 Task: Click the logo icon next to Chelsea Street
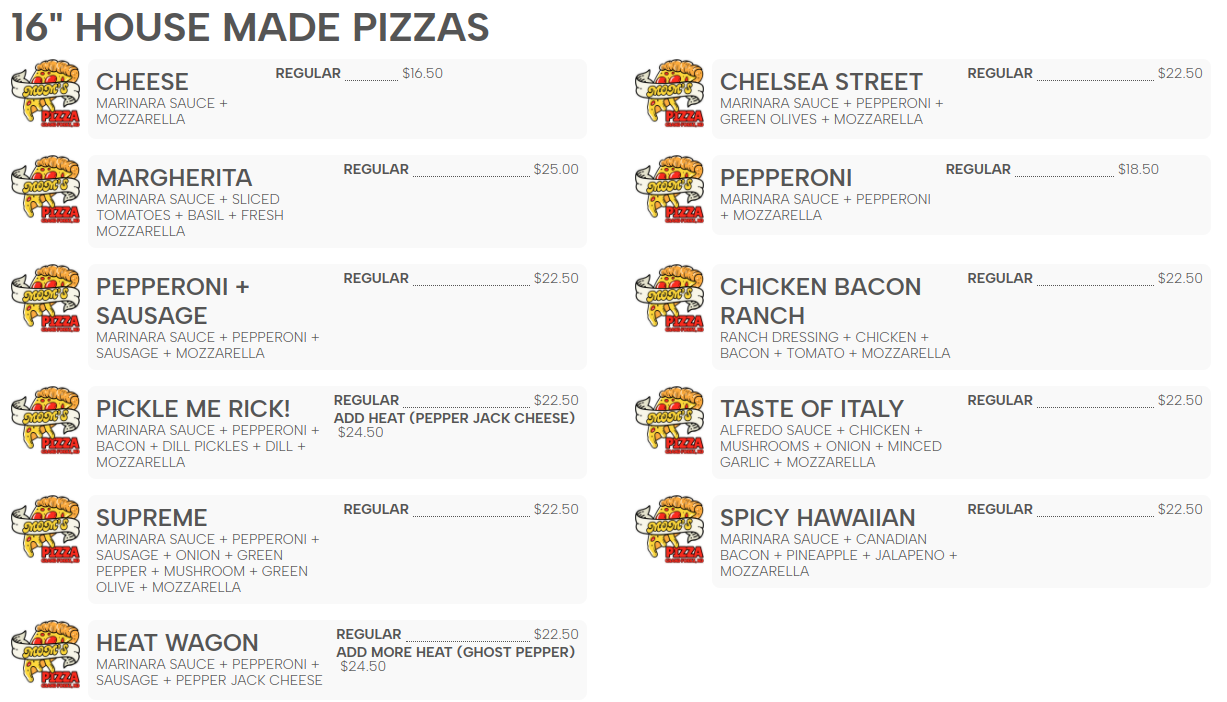[x=670, y=94]
